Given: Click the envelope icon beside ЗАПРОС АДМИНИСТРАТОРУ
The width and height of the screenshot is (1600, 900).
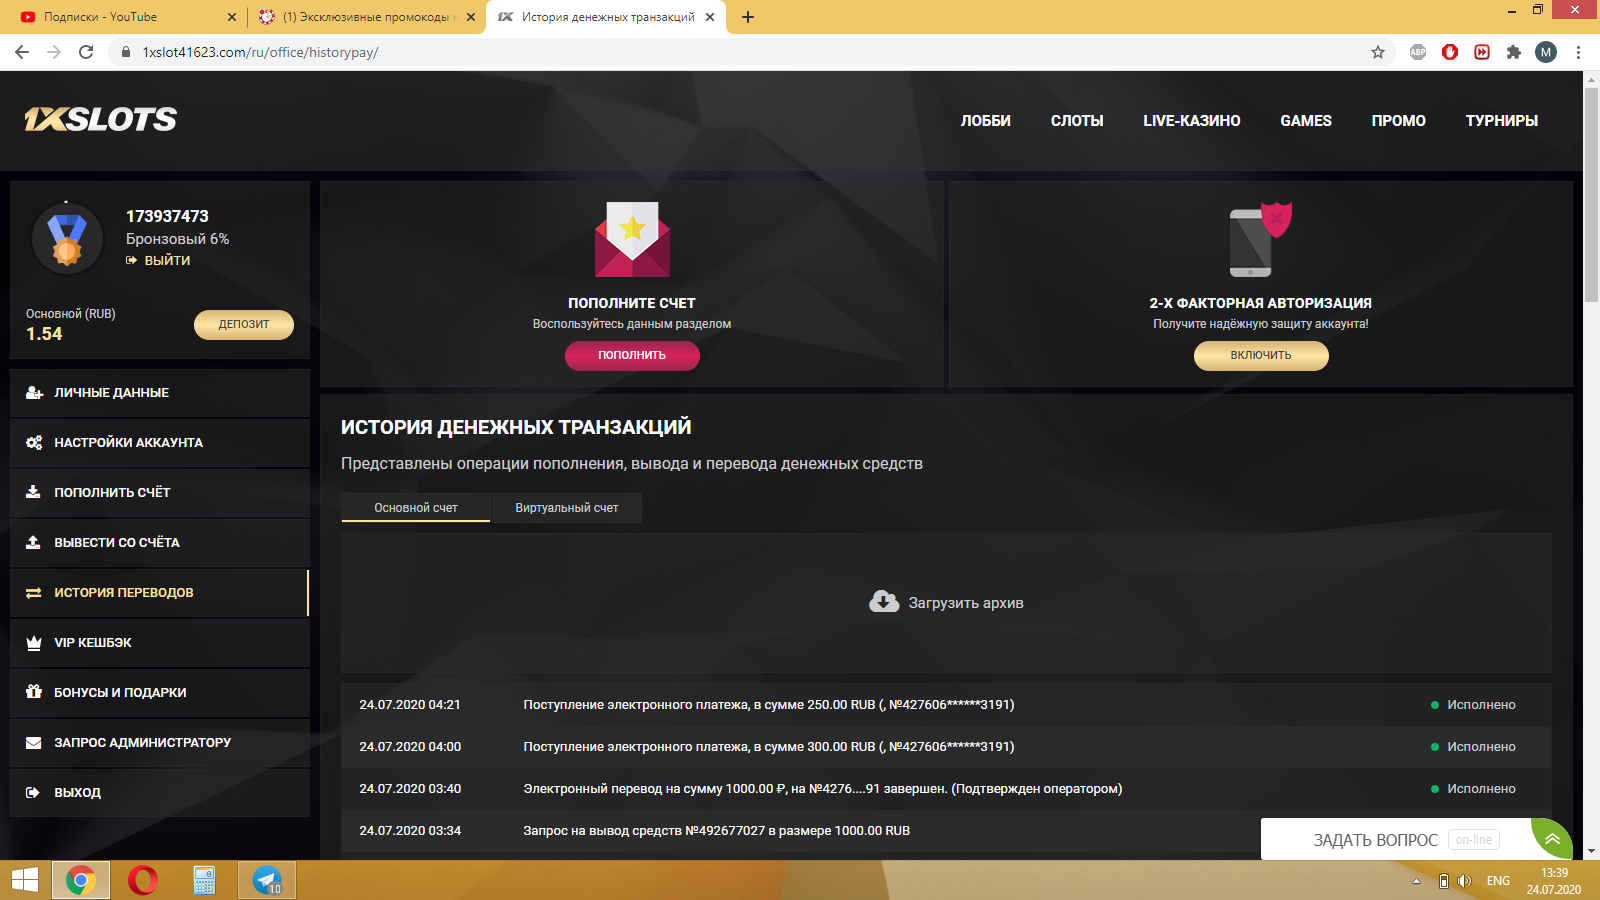Looking at the screenshot, I should click(34, 743).
